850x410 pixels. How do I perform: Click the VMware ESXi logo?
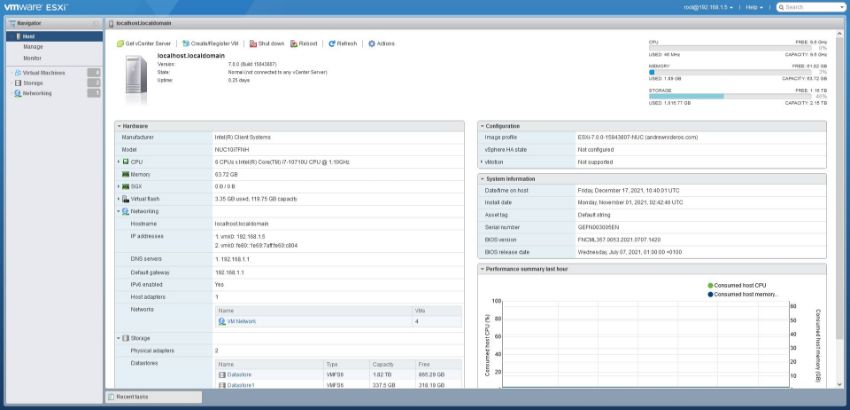coord(37,7)
